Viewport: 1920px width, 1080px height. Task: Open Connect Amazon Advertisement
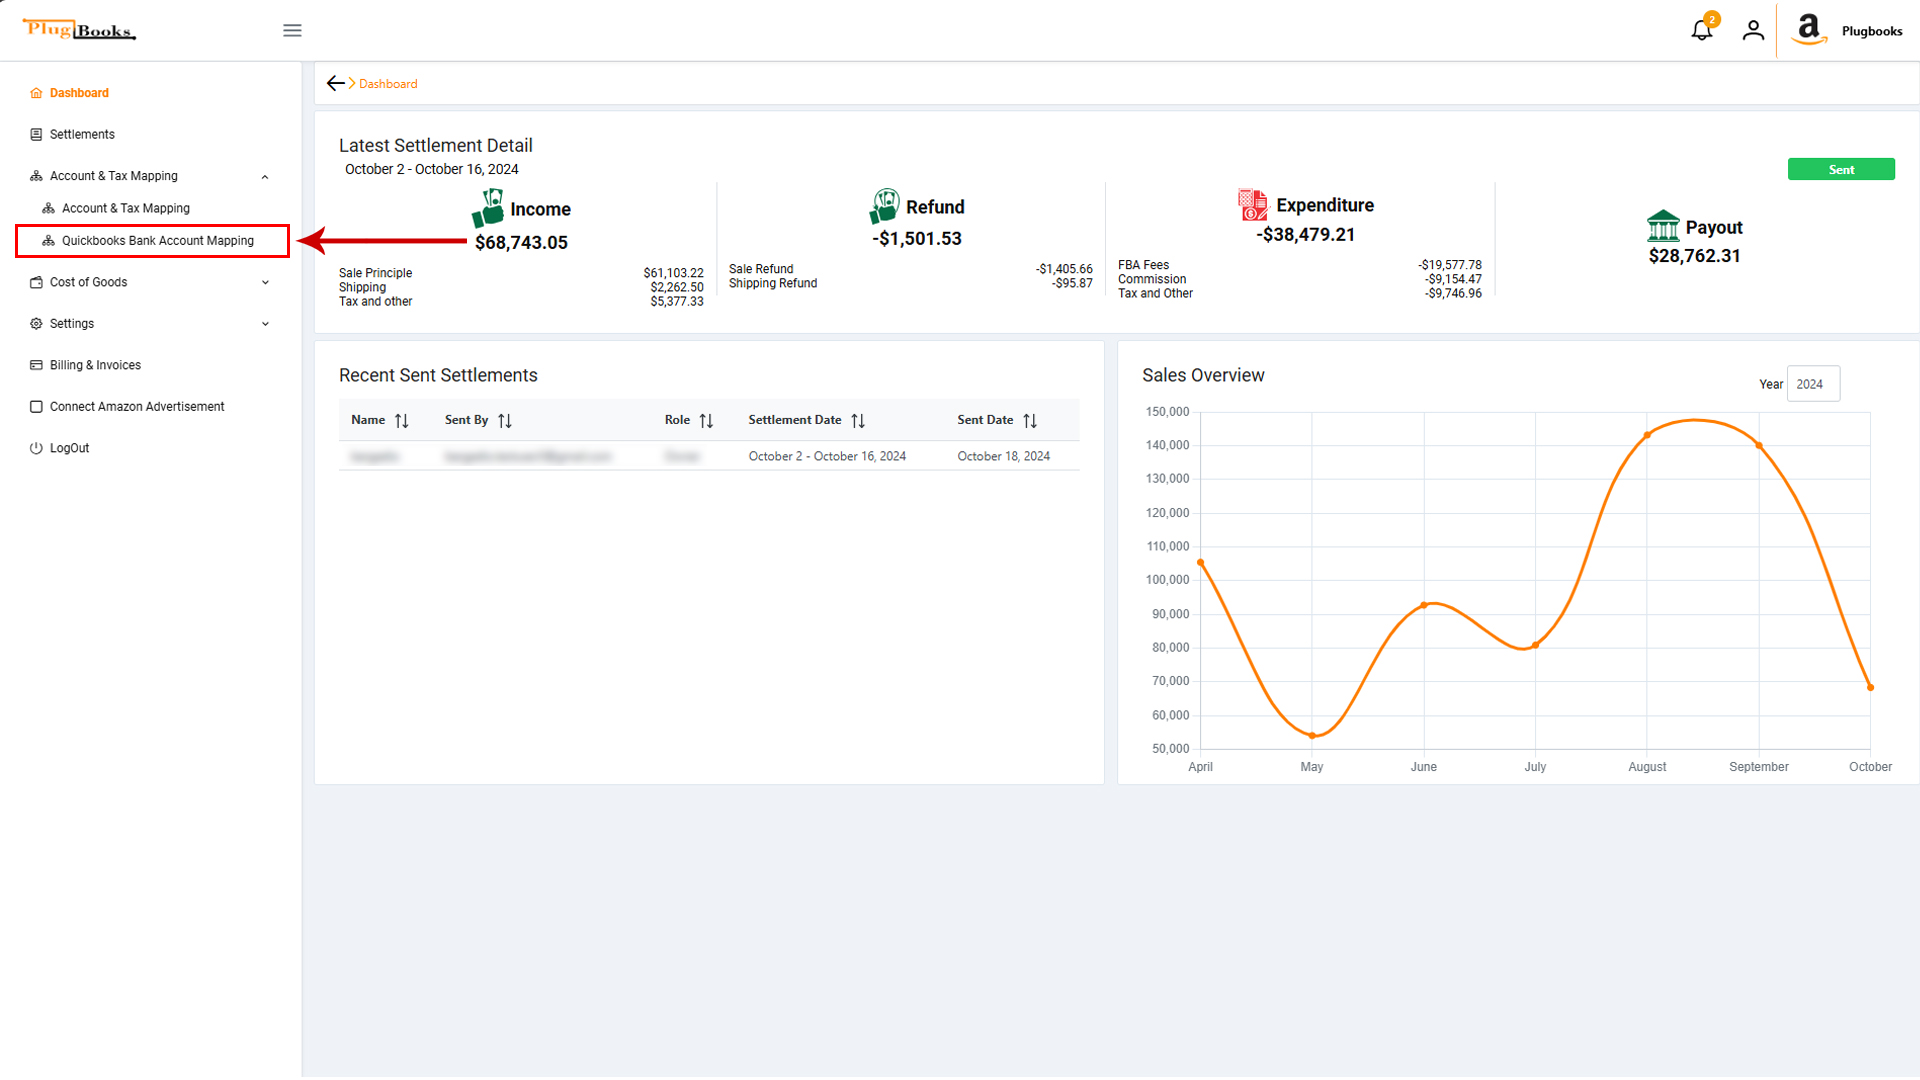click(x=137, y=407)
